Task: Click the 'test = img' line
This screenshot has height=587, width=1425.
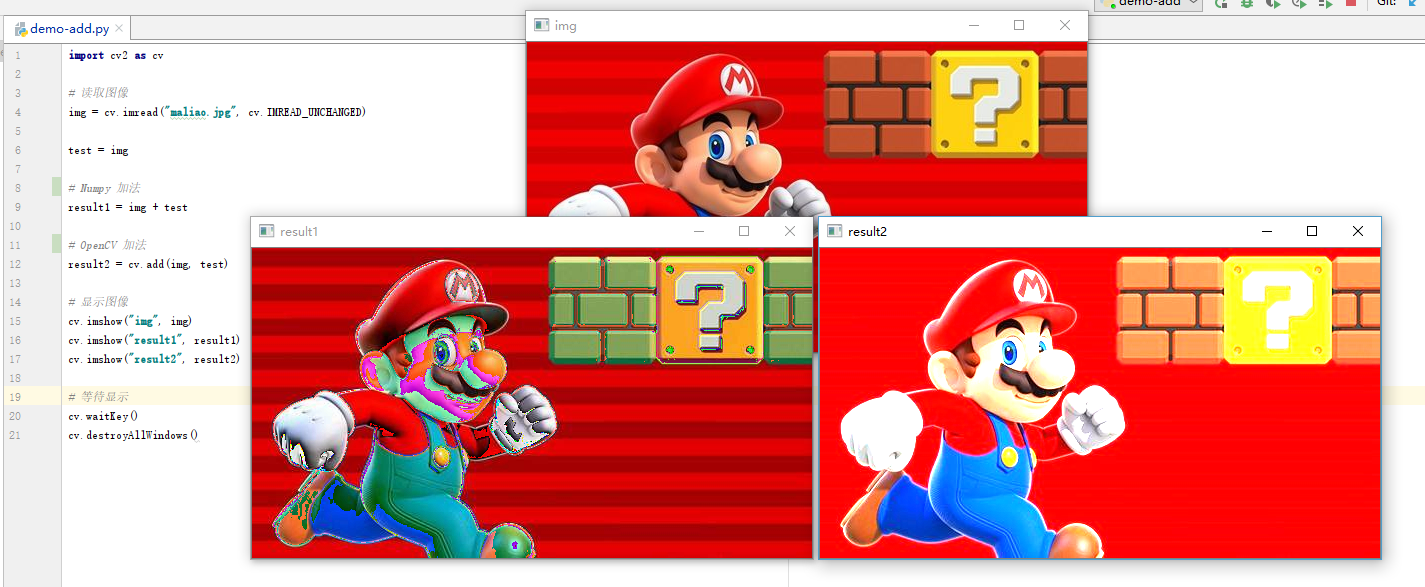Action: click(98, 150)
